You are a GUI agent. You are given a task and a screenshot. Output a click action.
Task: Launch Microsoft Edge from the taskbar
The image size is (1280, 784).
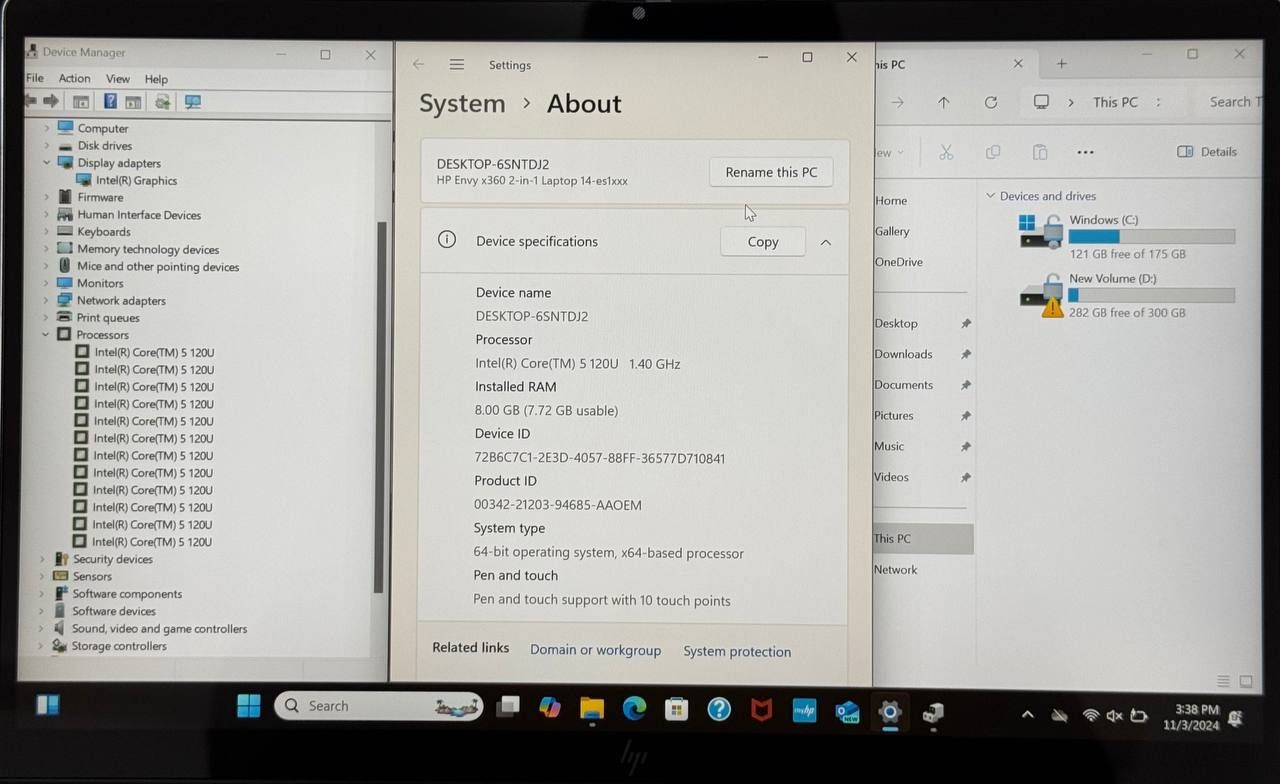[634, 709]
